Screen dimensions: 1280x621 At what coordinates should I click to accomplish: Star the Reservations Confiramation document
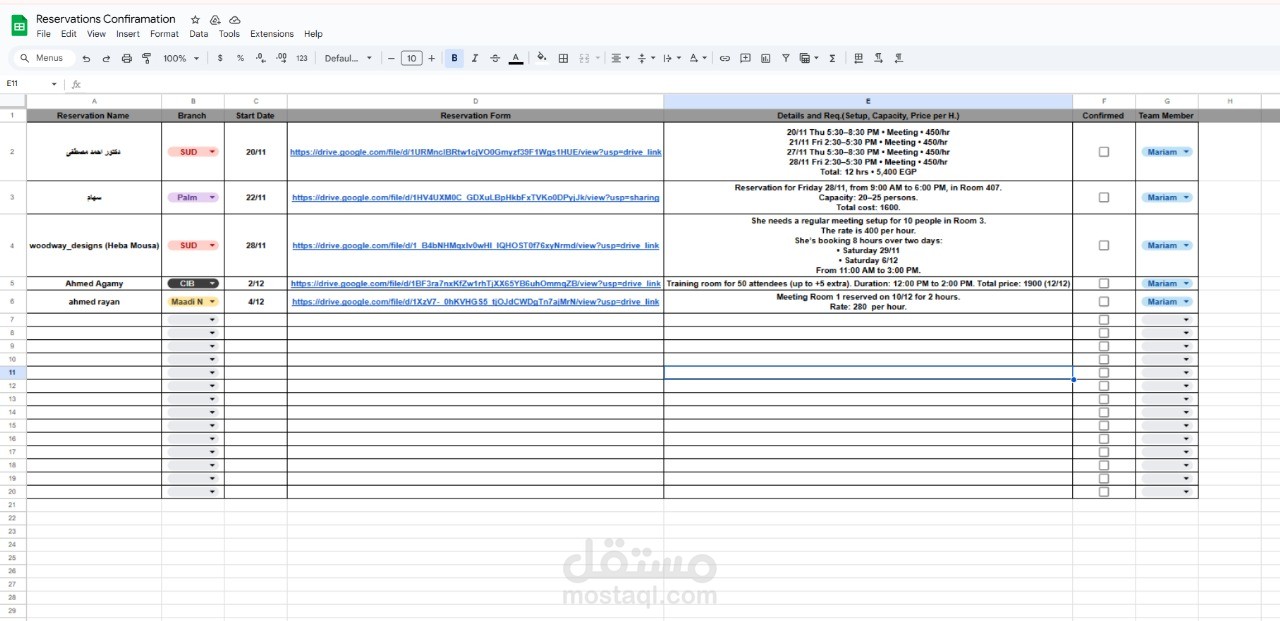(x=195, y=19)
